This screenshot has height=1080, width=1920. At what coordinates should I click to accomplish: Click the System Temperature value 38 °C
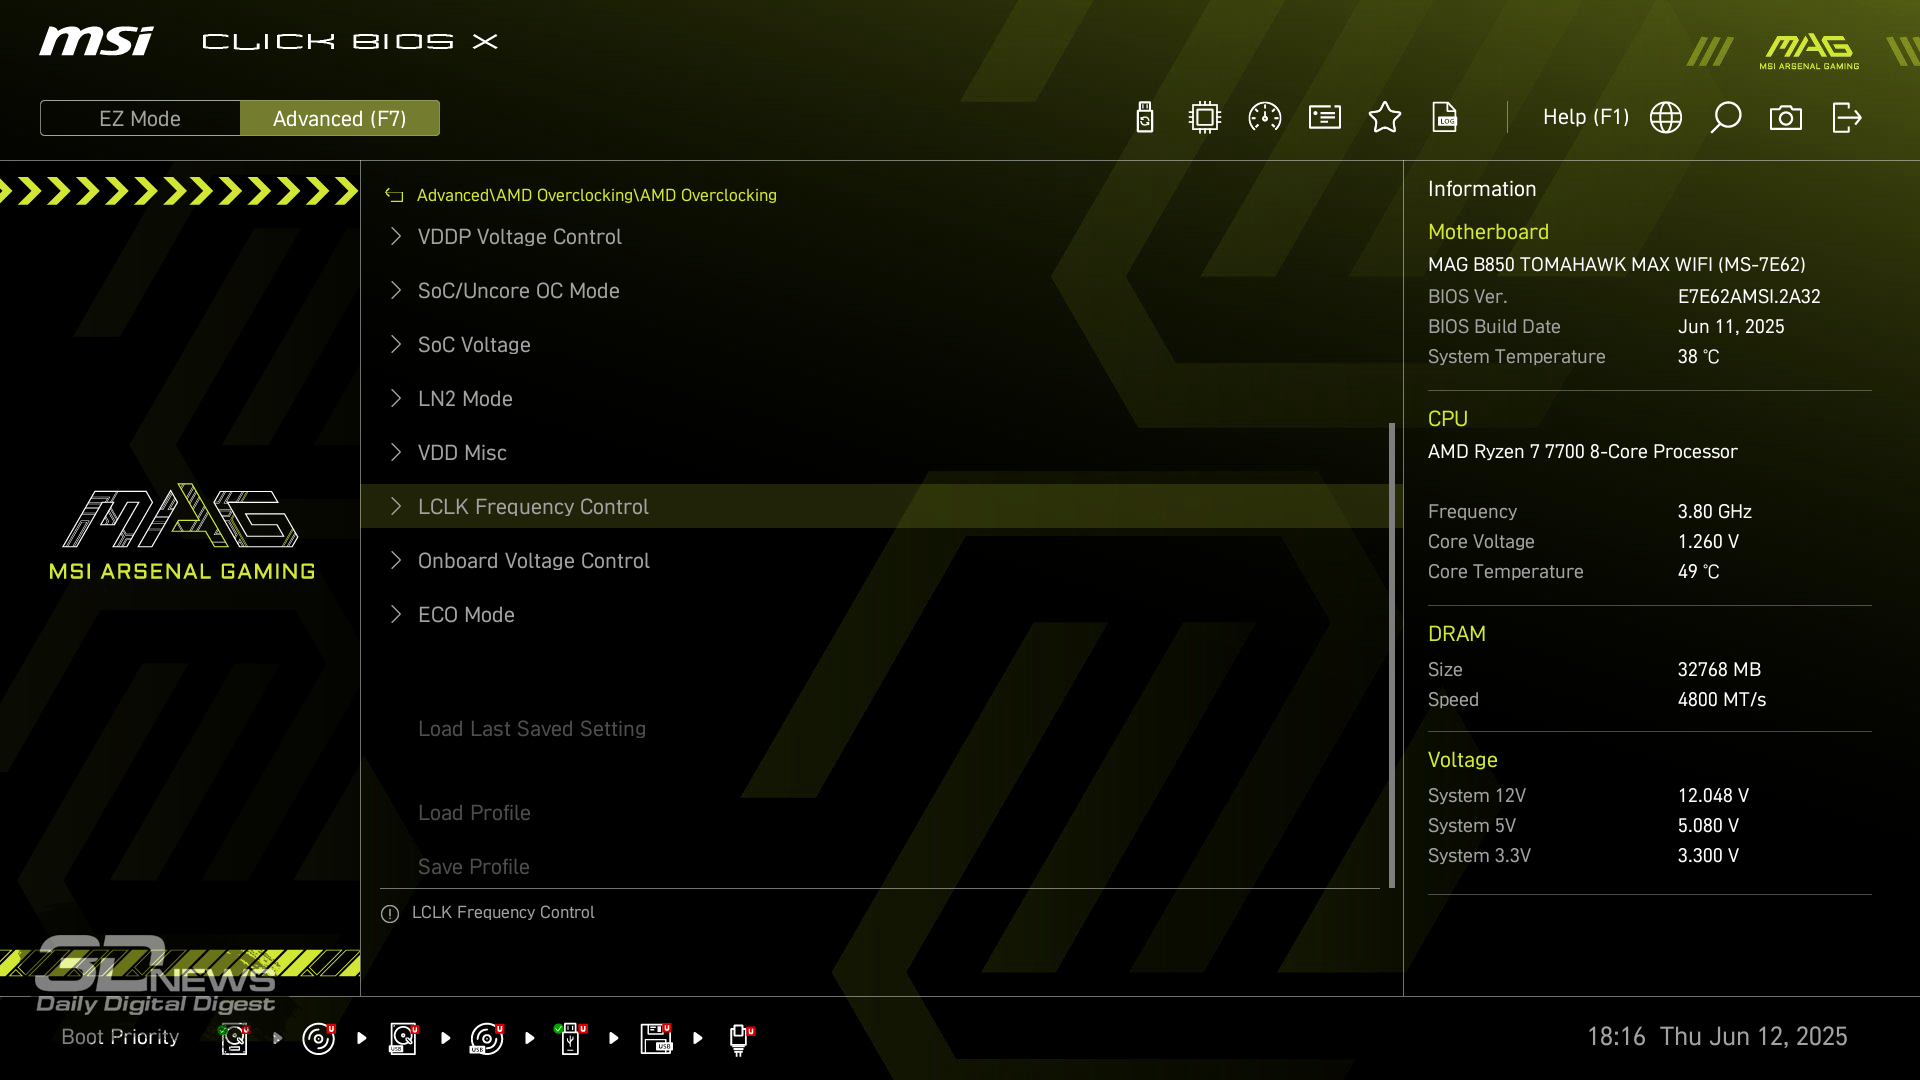pos(1698,357)
